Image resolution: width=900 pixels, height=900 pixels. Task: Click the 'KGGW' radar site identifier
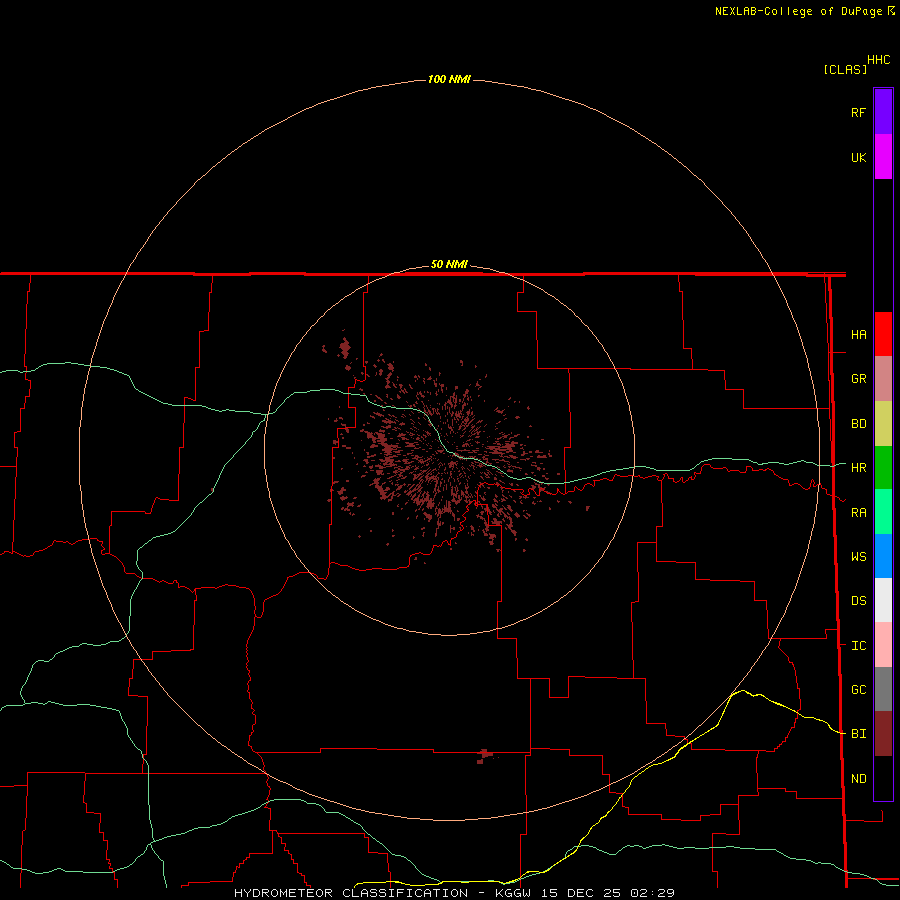pyautogui.click(x=513, y=893)
